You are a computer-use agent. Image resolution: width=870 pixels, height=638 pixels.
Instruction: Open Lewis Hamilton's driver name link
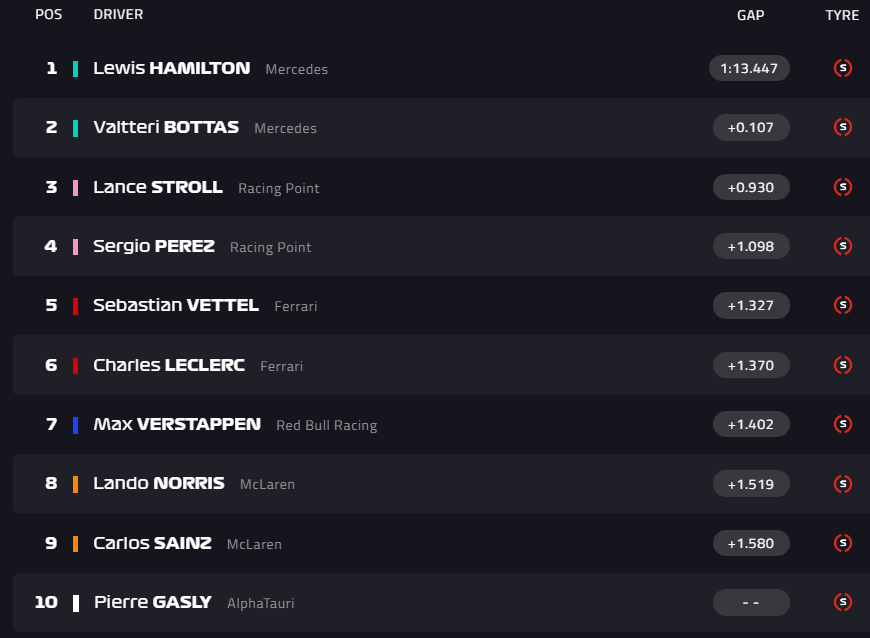[x=171, y=68]
